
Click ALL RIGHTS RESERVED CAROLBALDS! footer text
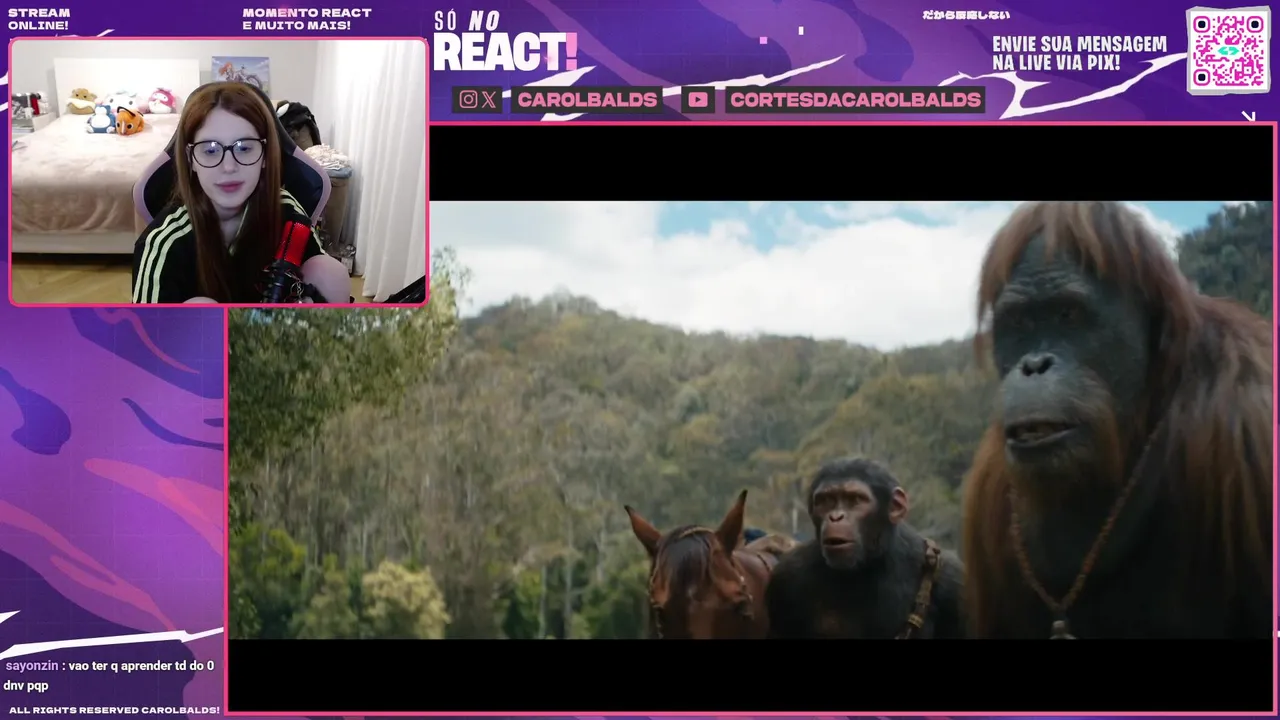point(114,710)
